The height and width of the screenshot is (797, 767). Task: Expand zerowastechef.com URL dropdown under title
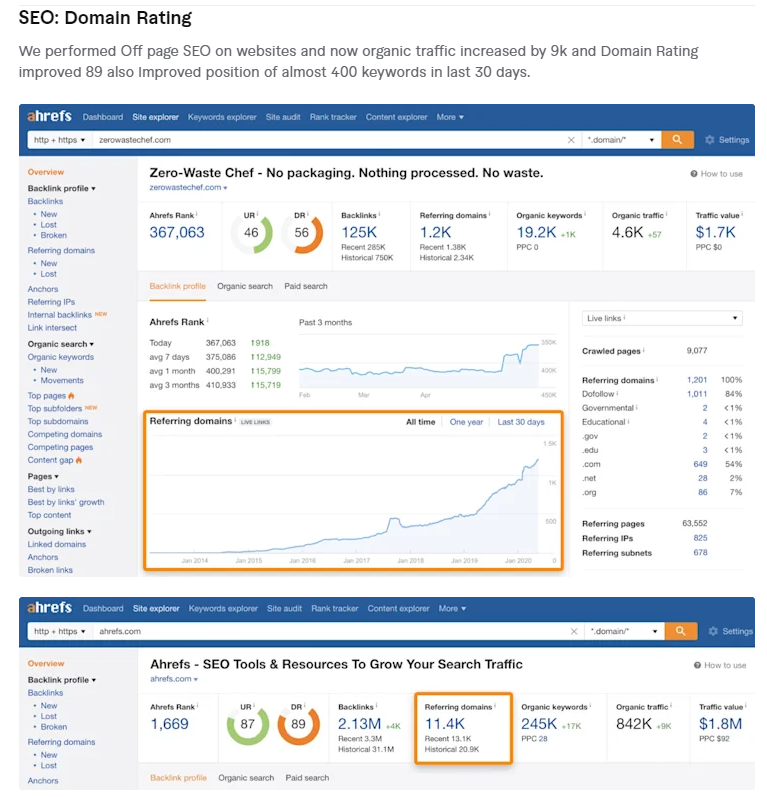click(188, 188)
